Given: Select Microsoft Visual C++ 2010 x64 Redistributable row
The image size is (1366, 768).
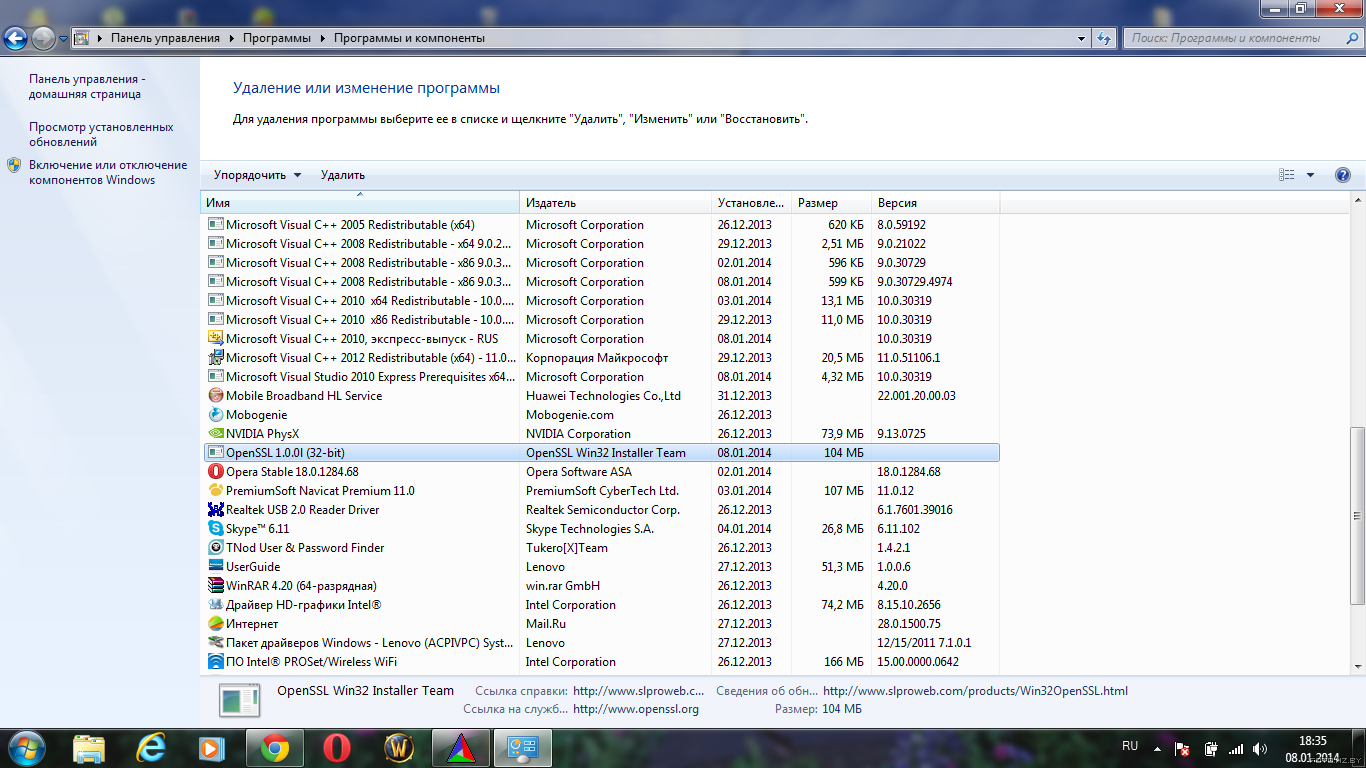Looking at the screenshot, I should pyautogui.click(x=601, y=300).
